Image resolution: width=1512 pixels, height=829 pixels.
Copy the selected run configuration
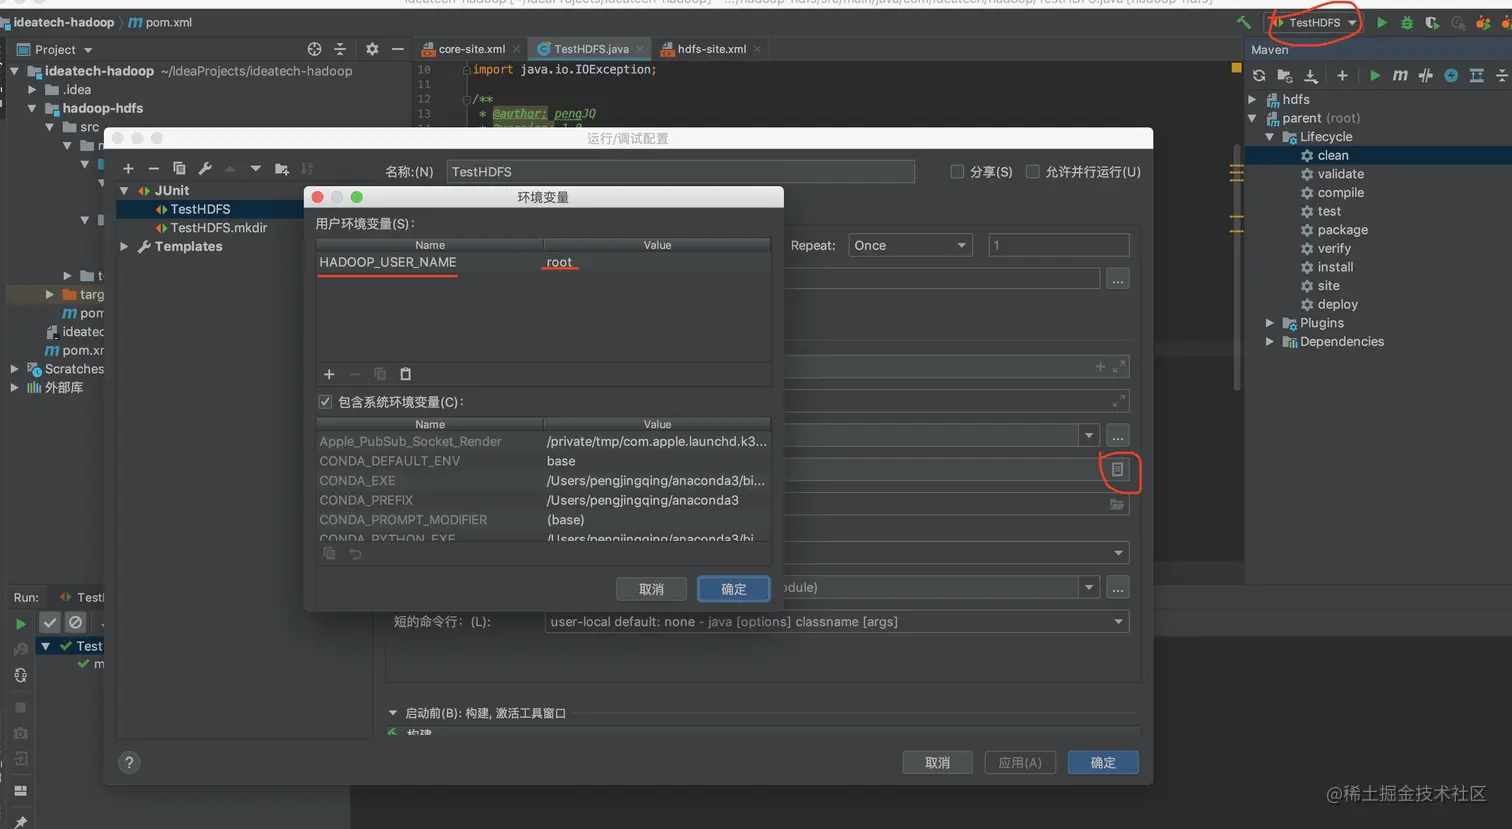179,169
